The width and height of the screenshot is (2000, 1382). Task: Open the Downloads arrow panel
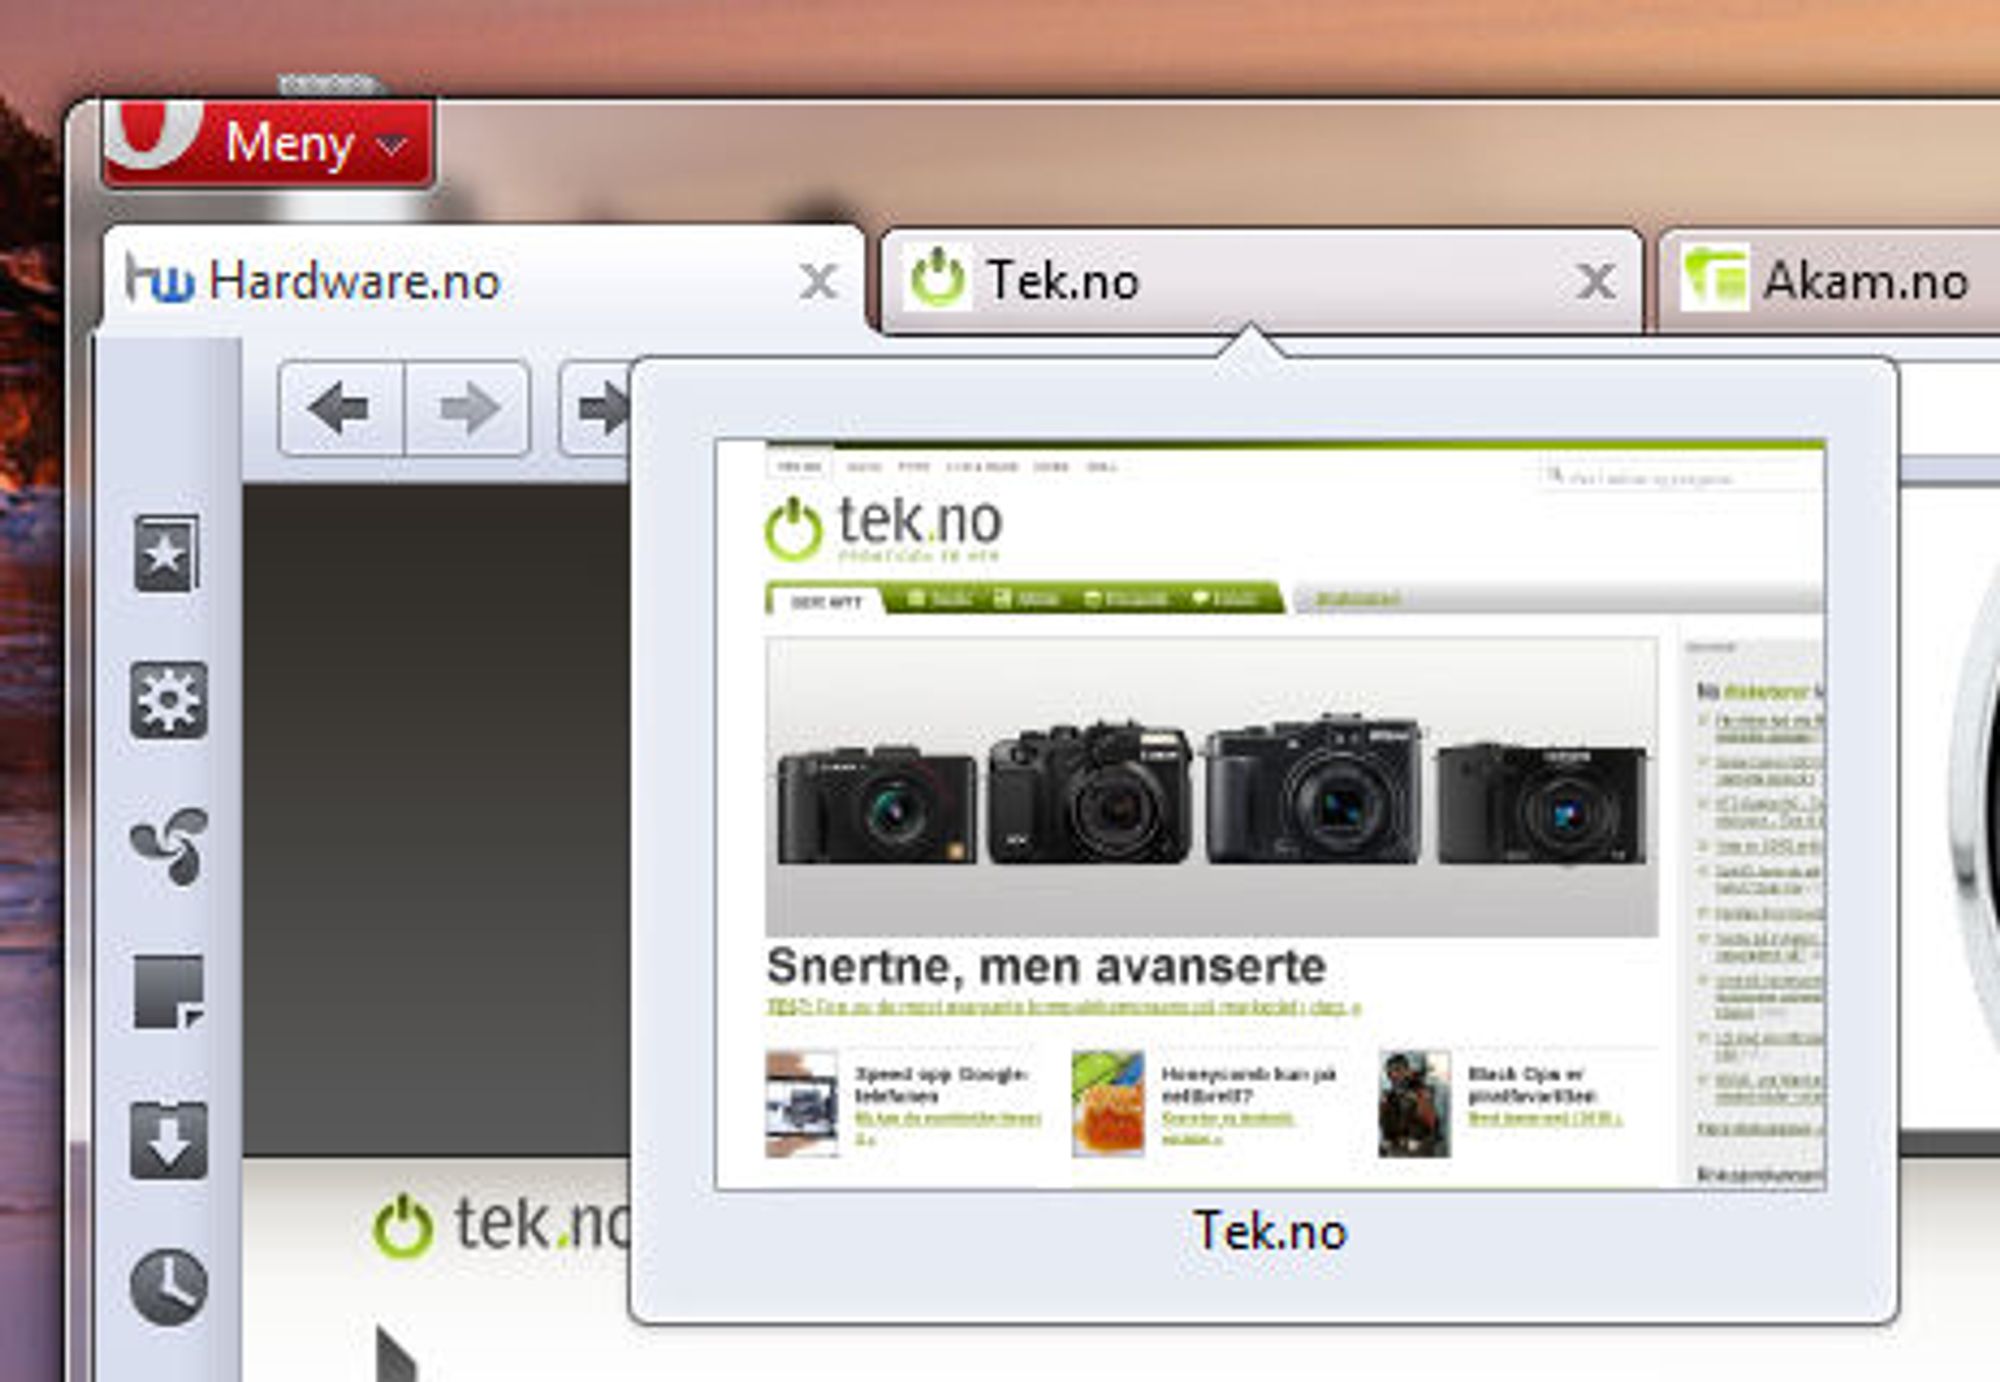pos(168,1140)
